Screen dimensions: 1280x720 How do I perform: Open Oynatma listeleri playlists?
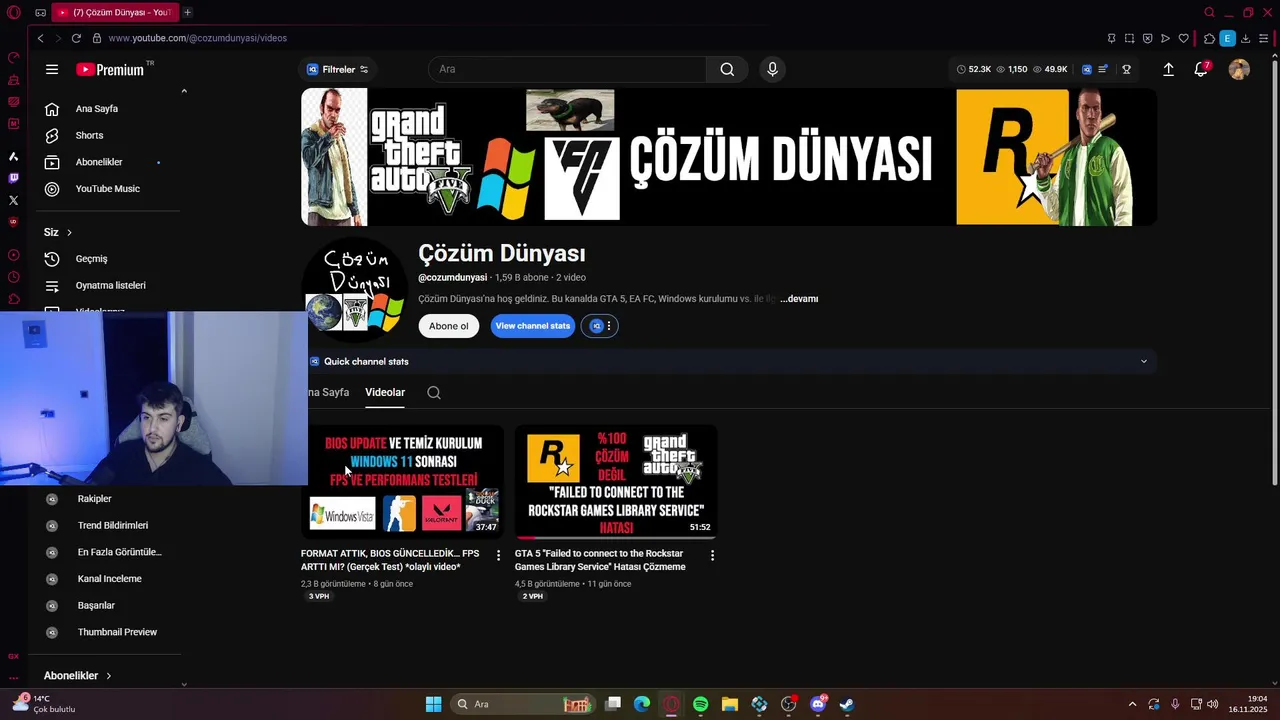[110, 285]
